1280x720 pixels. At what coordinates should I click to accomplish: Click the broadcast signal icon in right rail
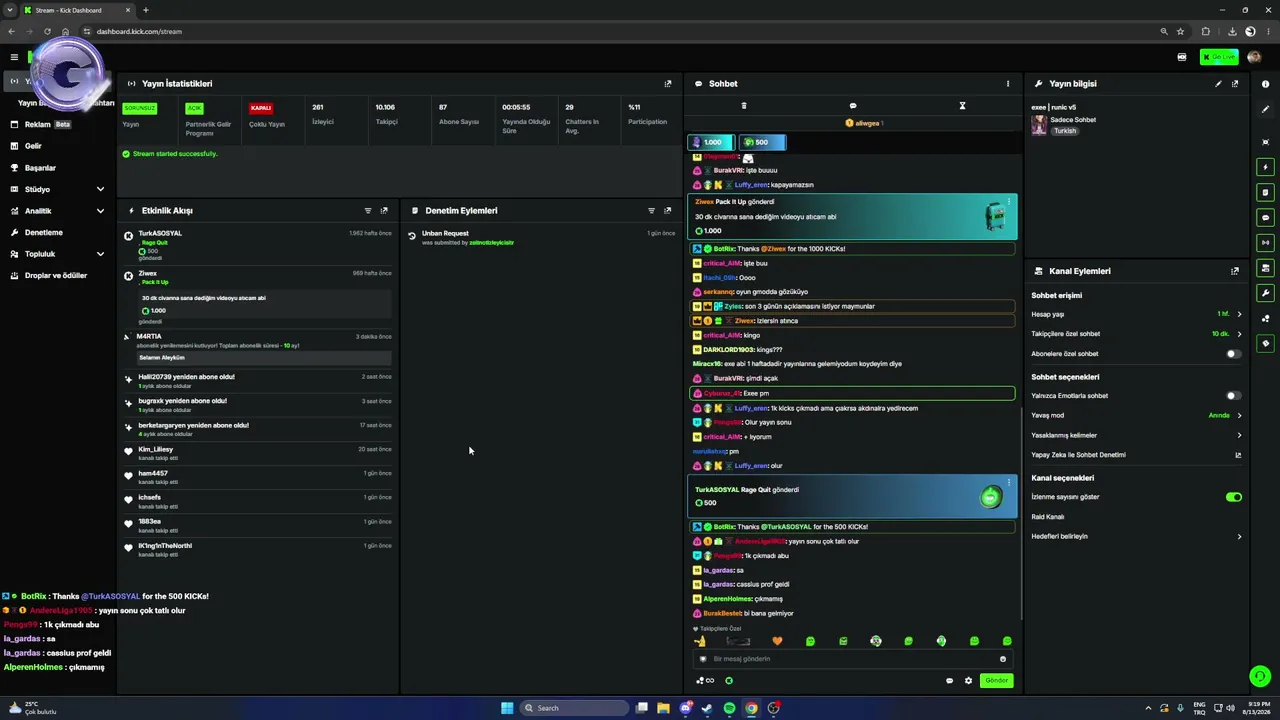pos(1266,242)
